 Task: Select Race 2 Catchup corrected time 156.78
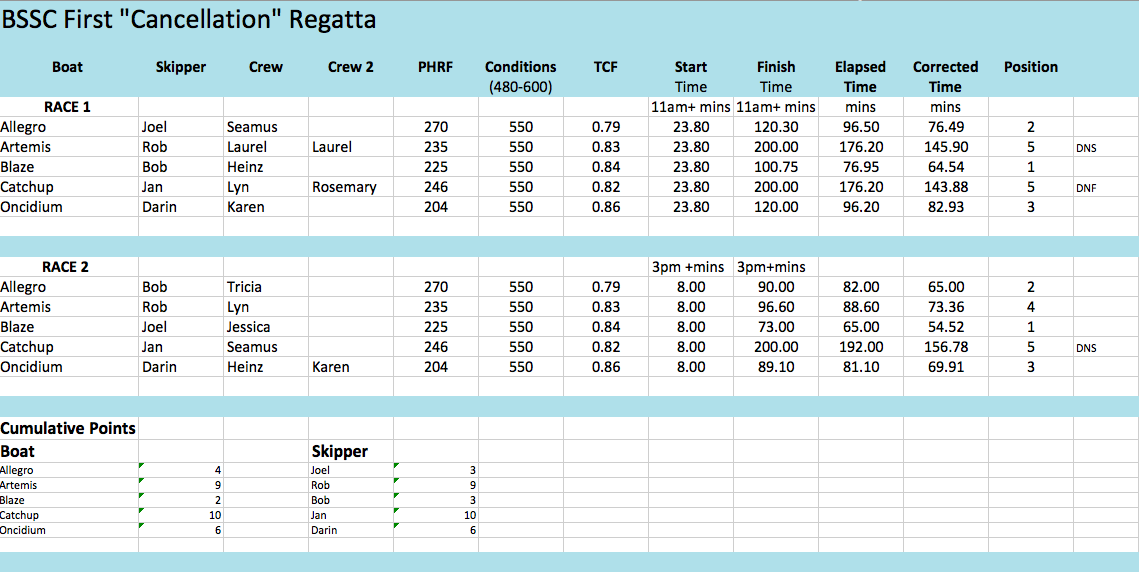click(945, 347)
